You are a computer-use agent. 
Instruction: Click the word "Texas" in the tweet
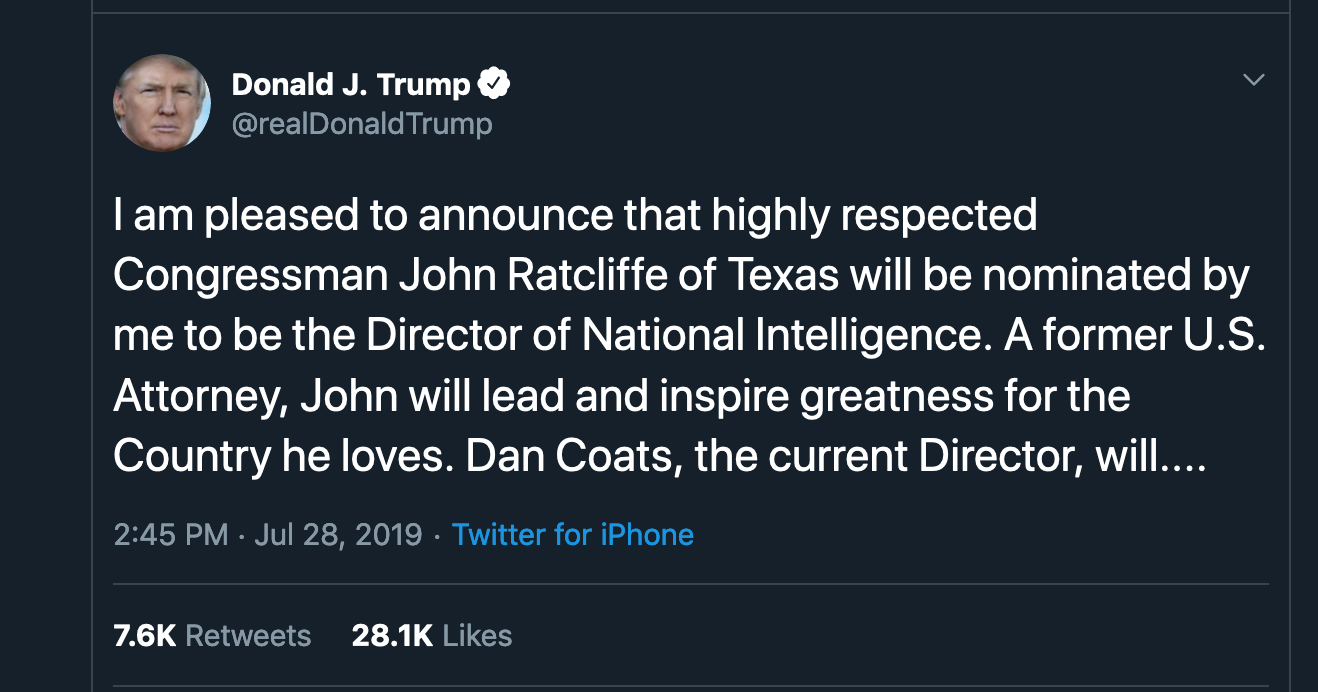[x=782, y=276]
